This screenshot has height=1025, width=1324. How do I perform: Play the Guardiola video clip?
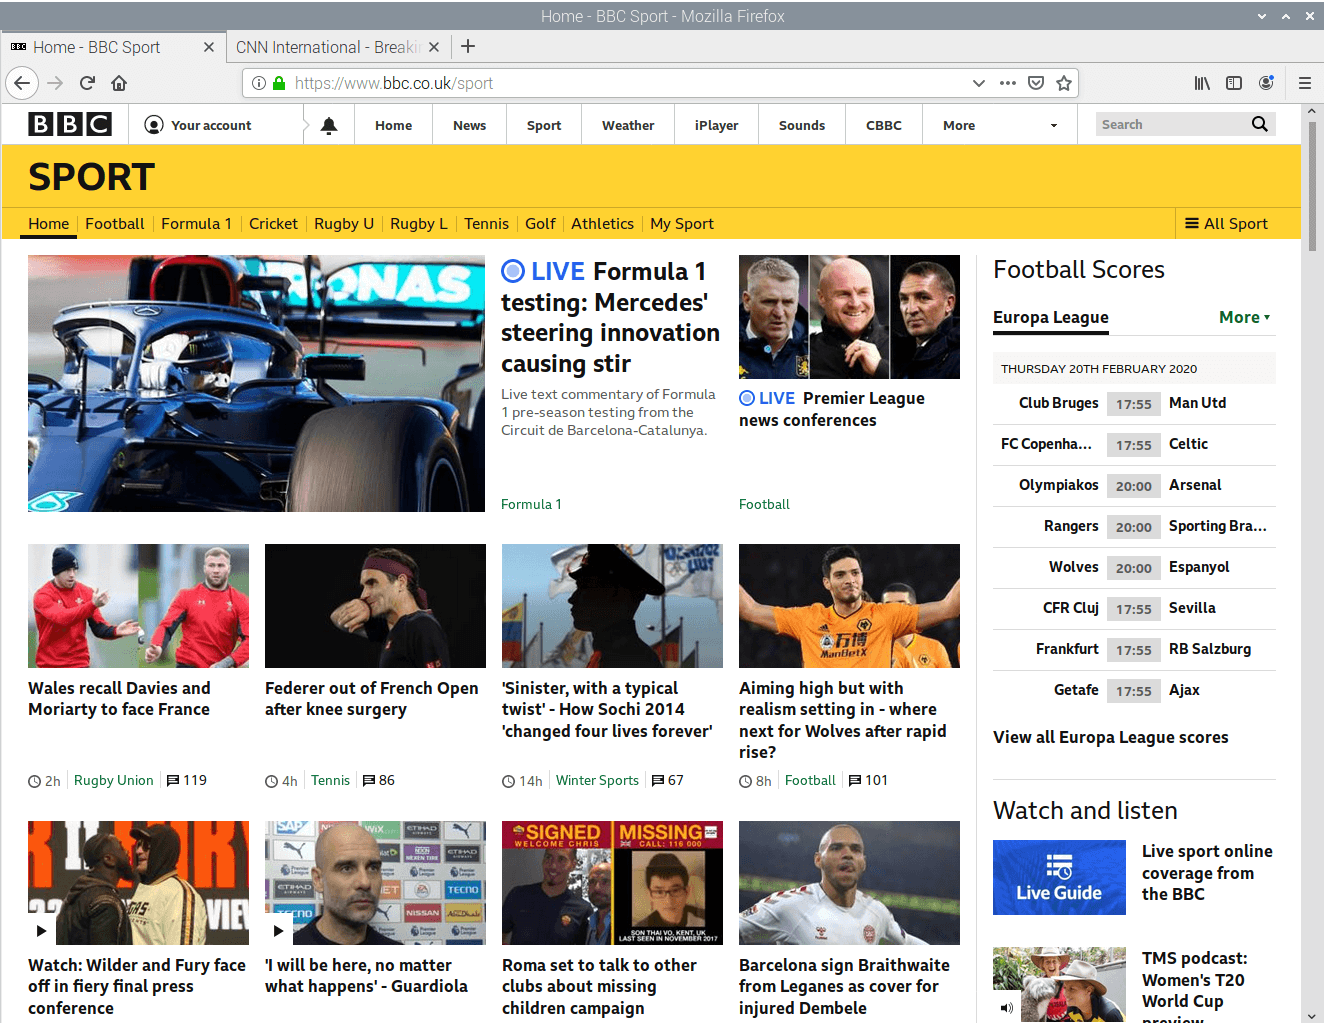tap(278, 931)
